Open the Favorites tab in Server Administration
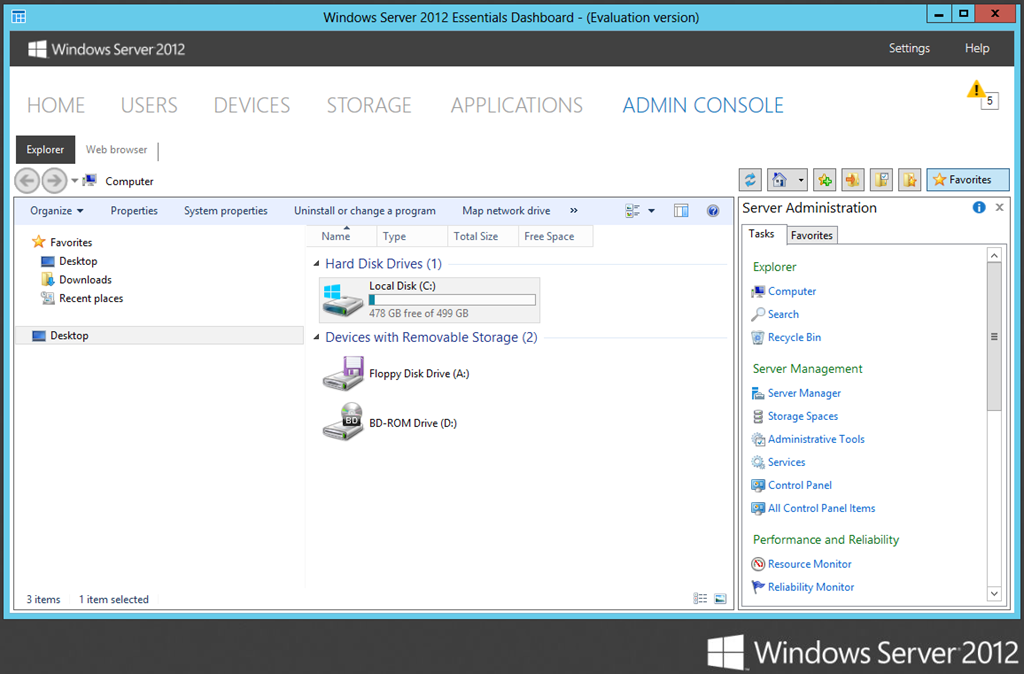This screenshot has height=674, width=1024. [x=811, y=235]
